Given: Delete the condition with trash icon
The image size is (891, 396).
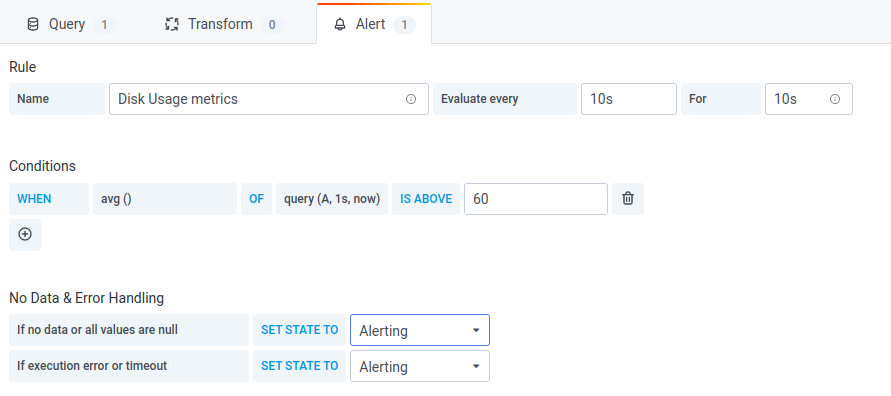Looking at the screenshot, I should point(628,199).
